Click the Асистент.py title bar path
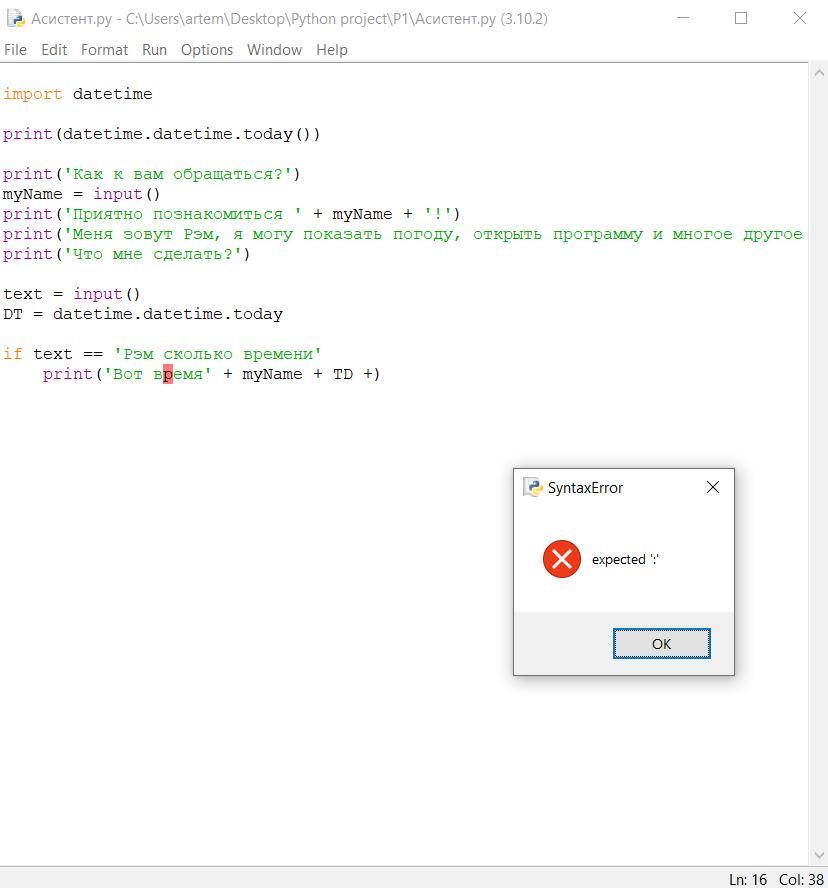The width and height of the screenshot is (828, 888). [289, 19]
